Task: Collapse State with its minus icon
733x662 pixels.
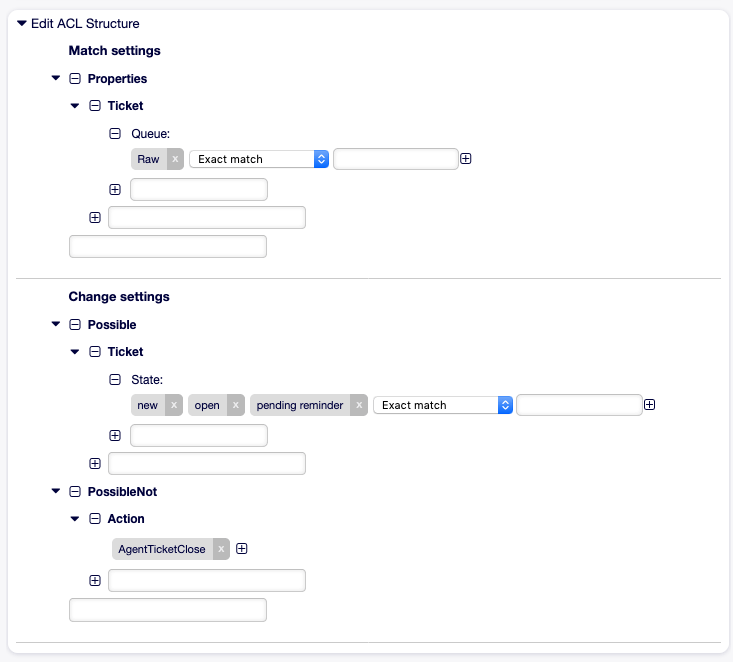Action: click(x=115, y=379)
